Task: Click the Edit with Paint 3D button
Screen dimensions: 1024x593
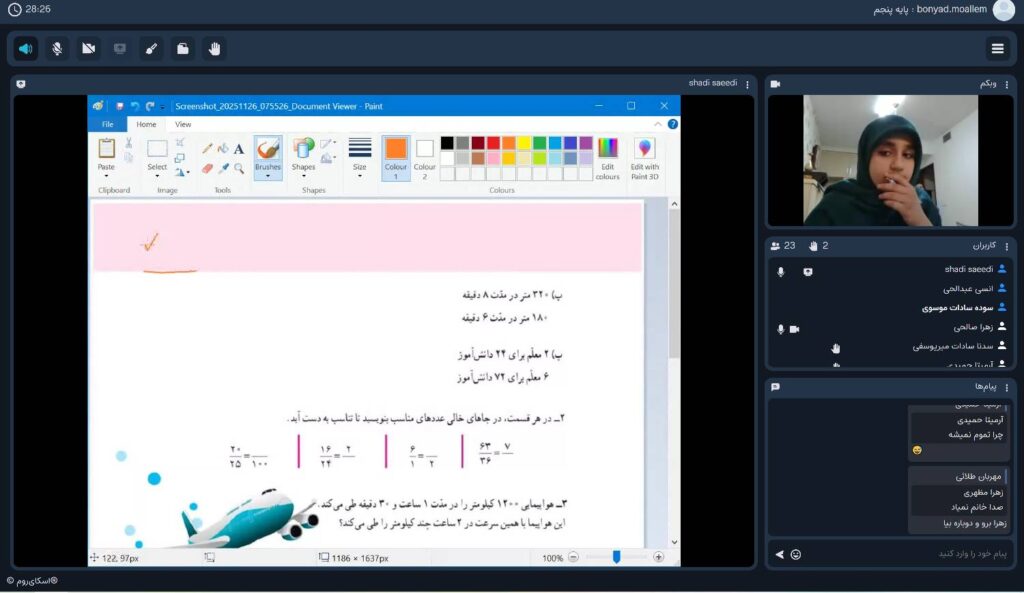Action: tap(645, 158)
